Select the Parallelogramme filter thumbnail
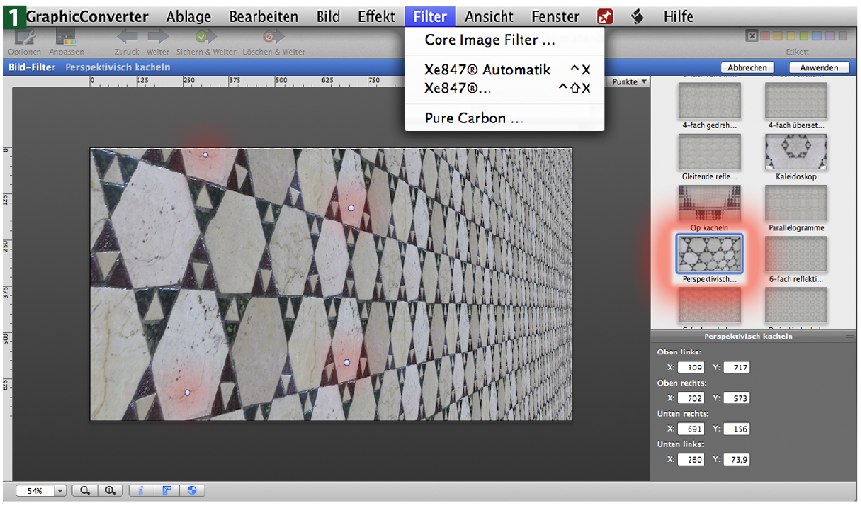Viewport: 861px width, 506px height. pyautogui.click(x=795, y=205)
